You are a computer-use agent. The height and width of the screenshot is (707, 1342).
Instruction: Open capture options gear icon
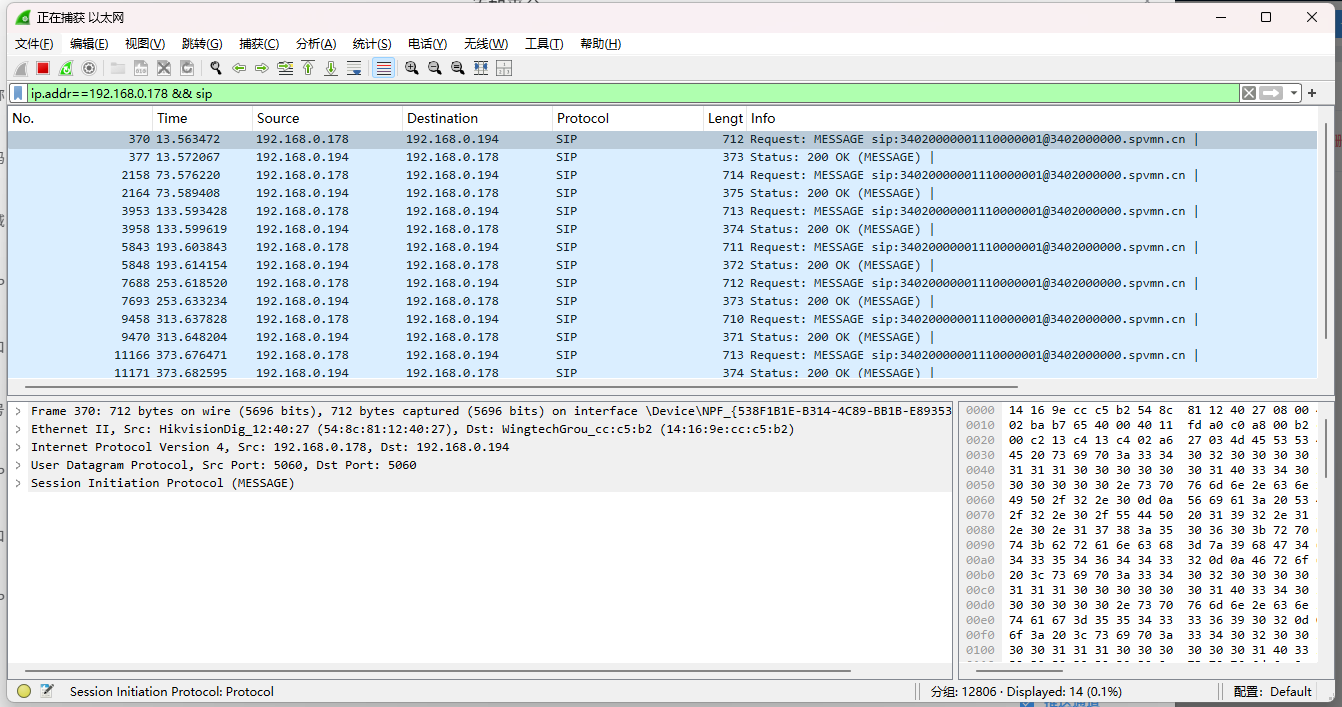pyautogui.click(x=89, y=68)
